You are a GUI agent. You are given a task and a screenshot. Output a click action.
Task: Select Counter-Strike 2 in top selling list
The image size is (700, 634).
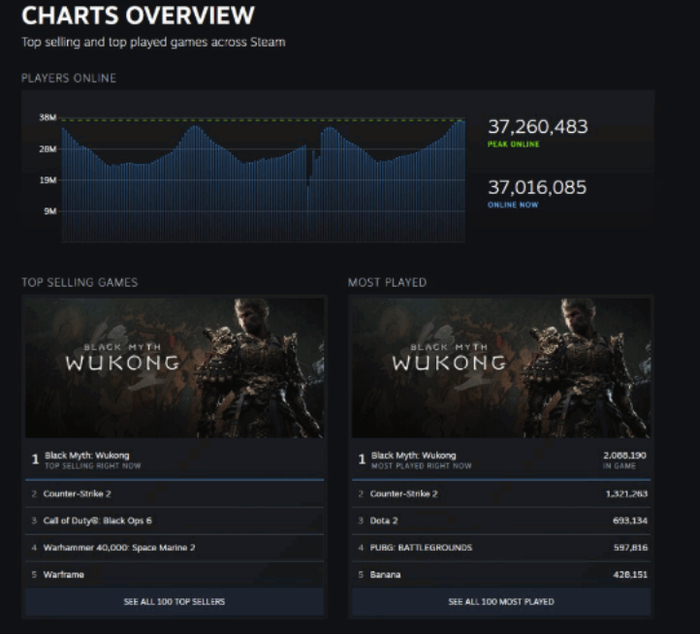pyautogui.click(x=174, y=494)
